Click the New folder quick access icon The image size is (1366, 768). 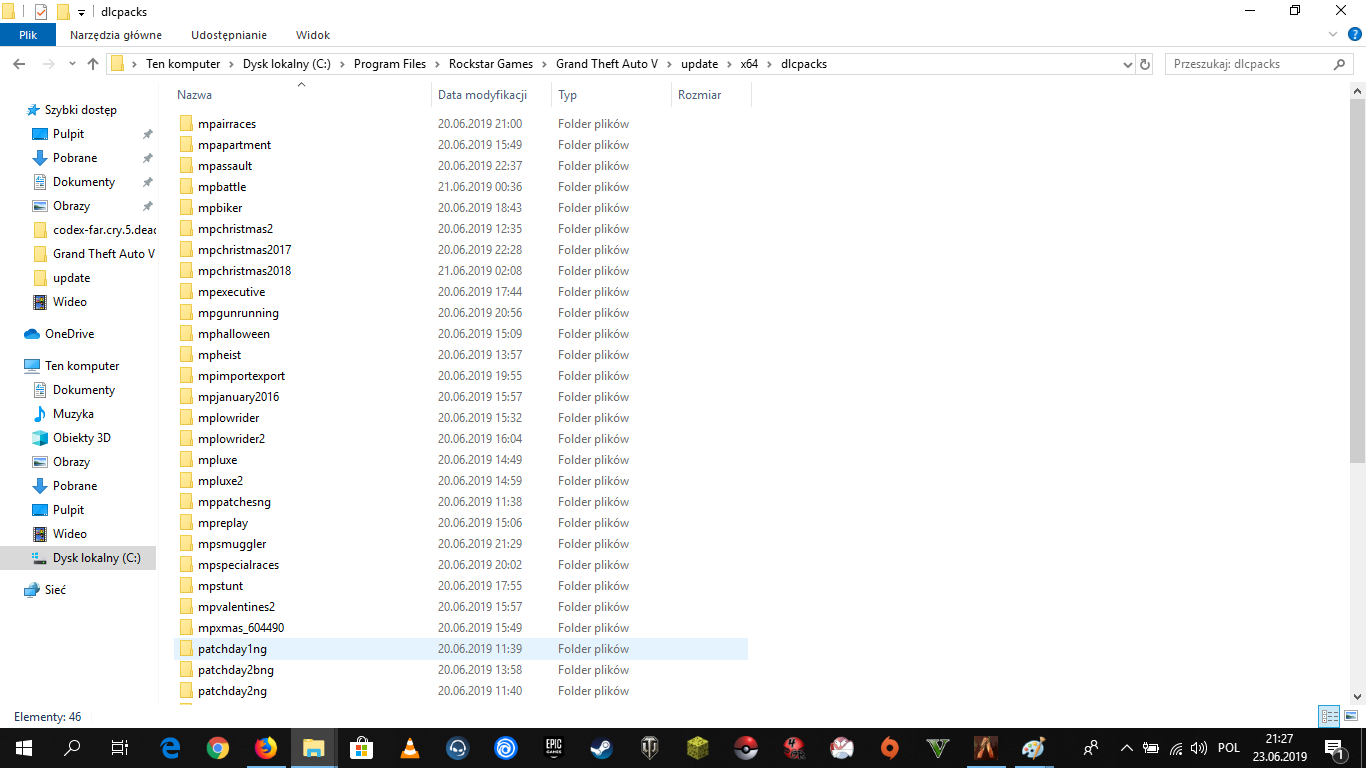(63, 11)
